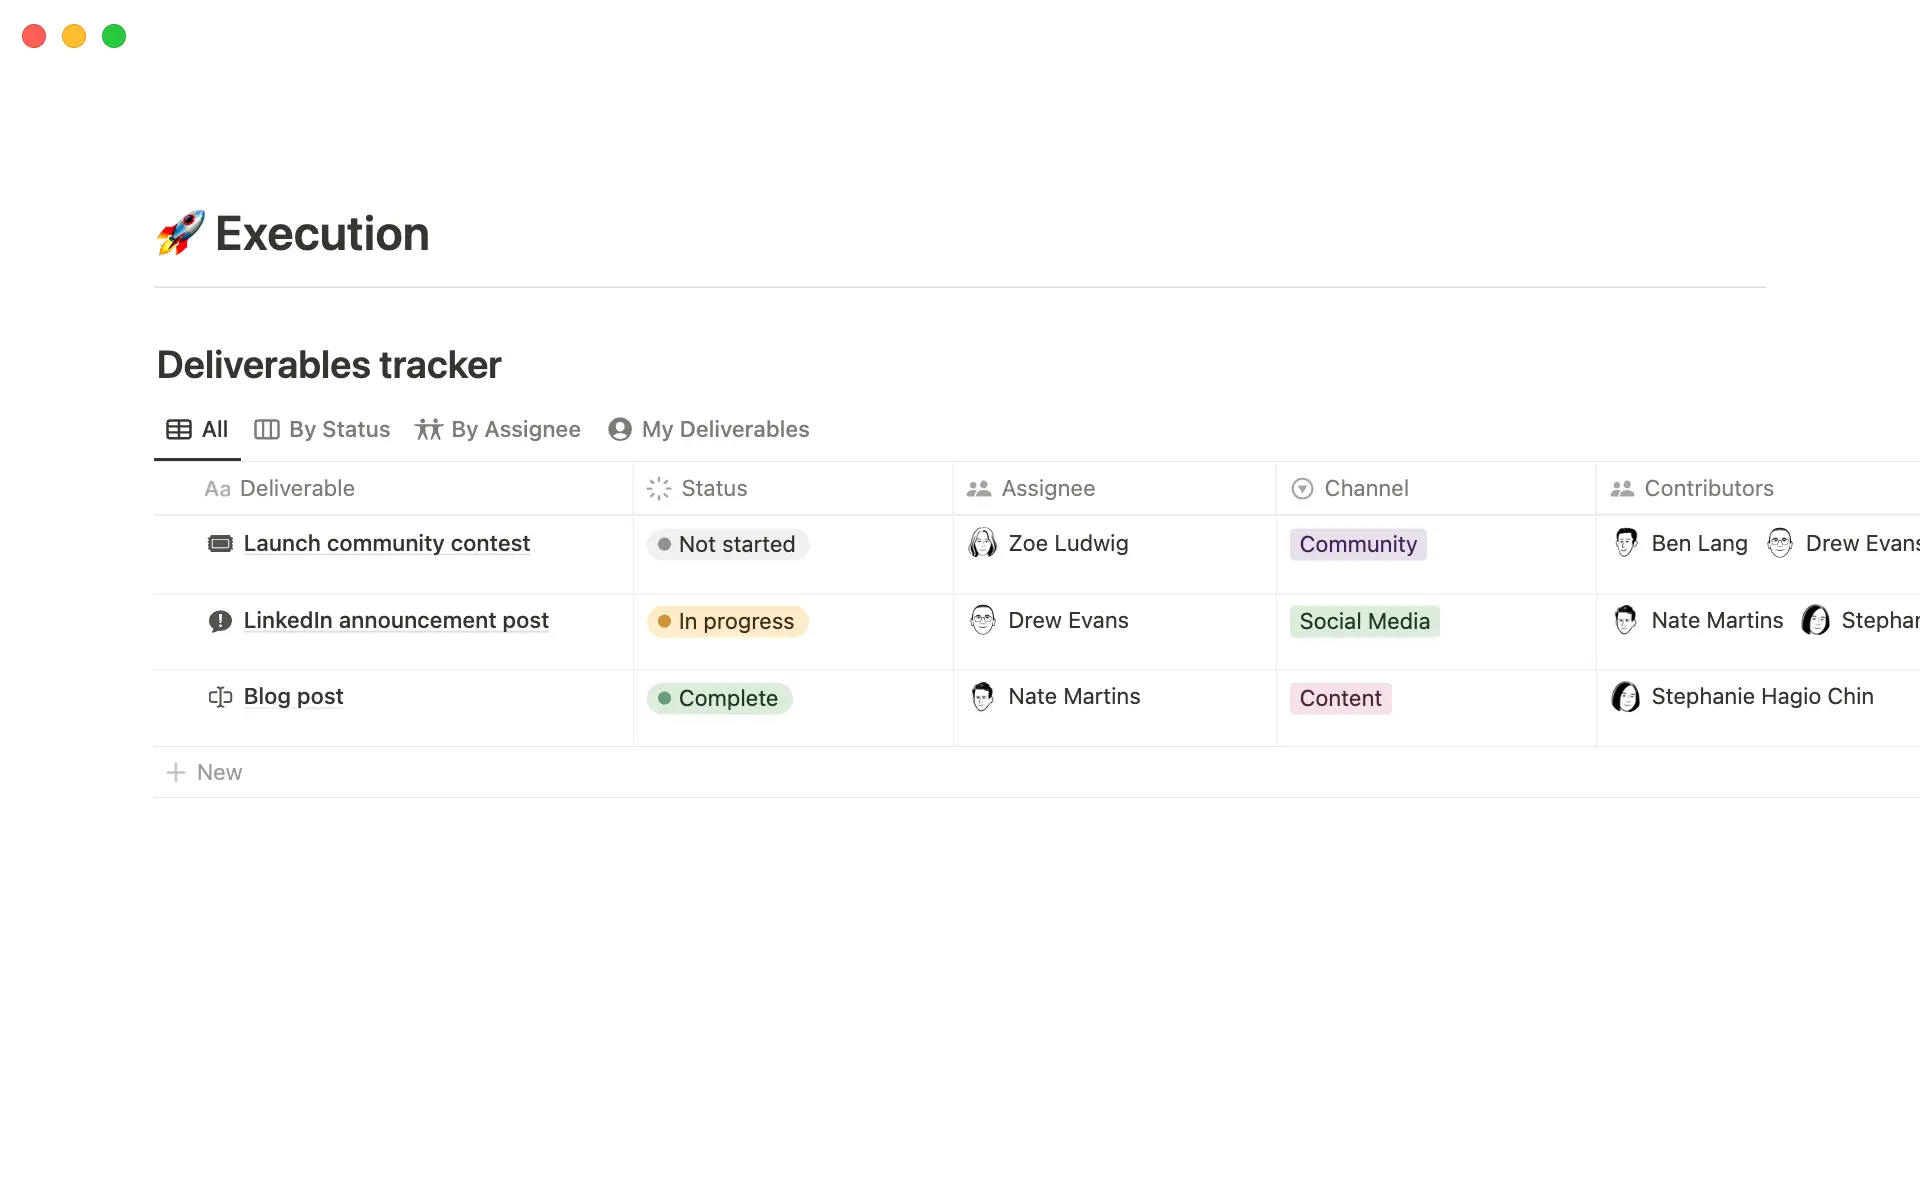Image resolution: width=1920 pixels, height=1200 pixels.
Task: Open the status selector showing In progress
Action: tap(727, 621)
